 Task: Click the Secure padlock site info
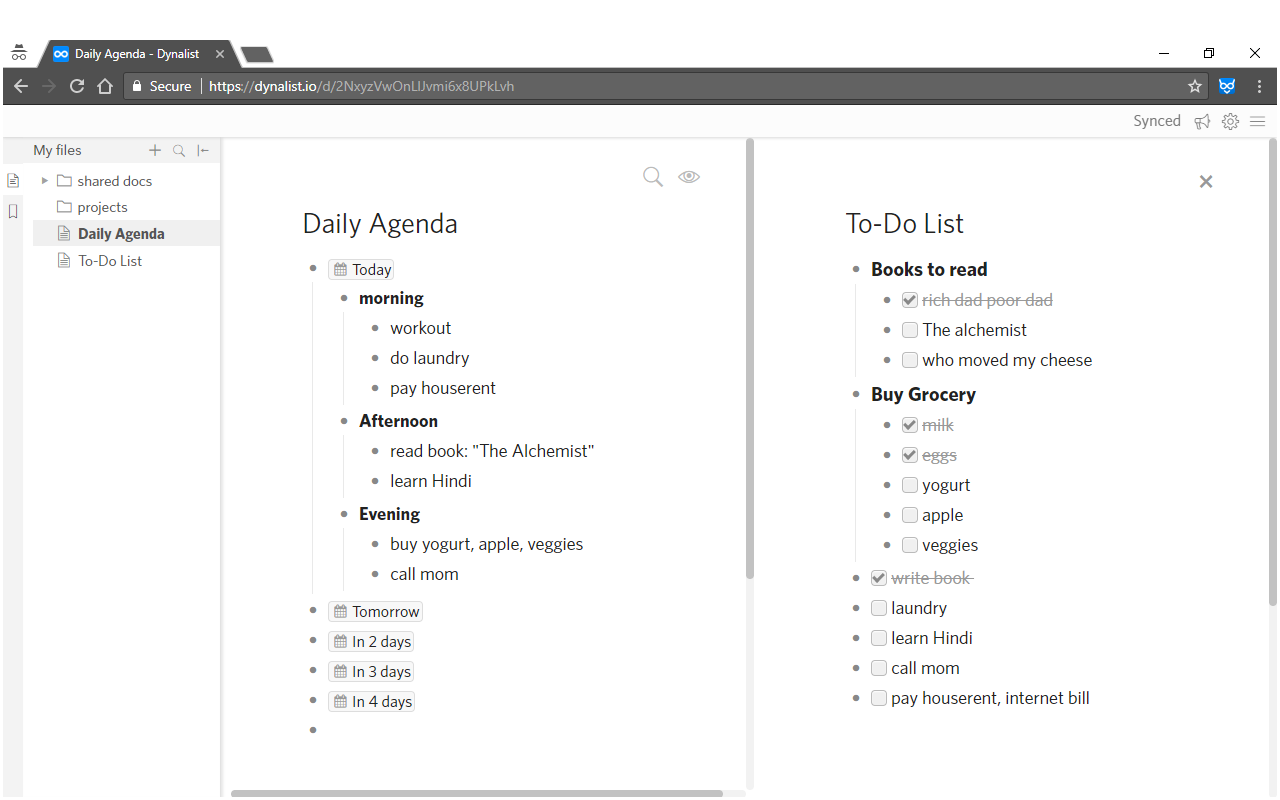[161, 86]
